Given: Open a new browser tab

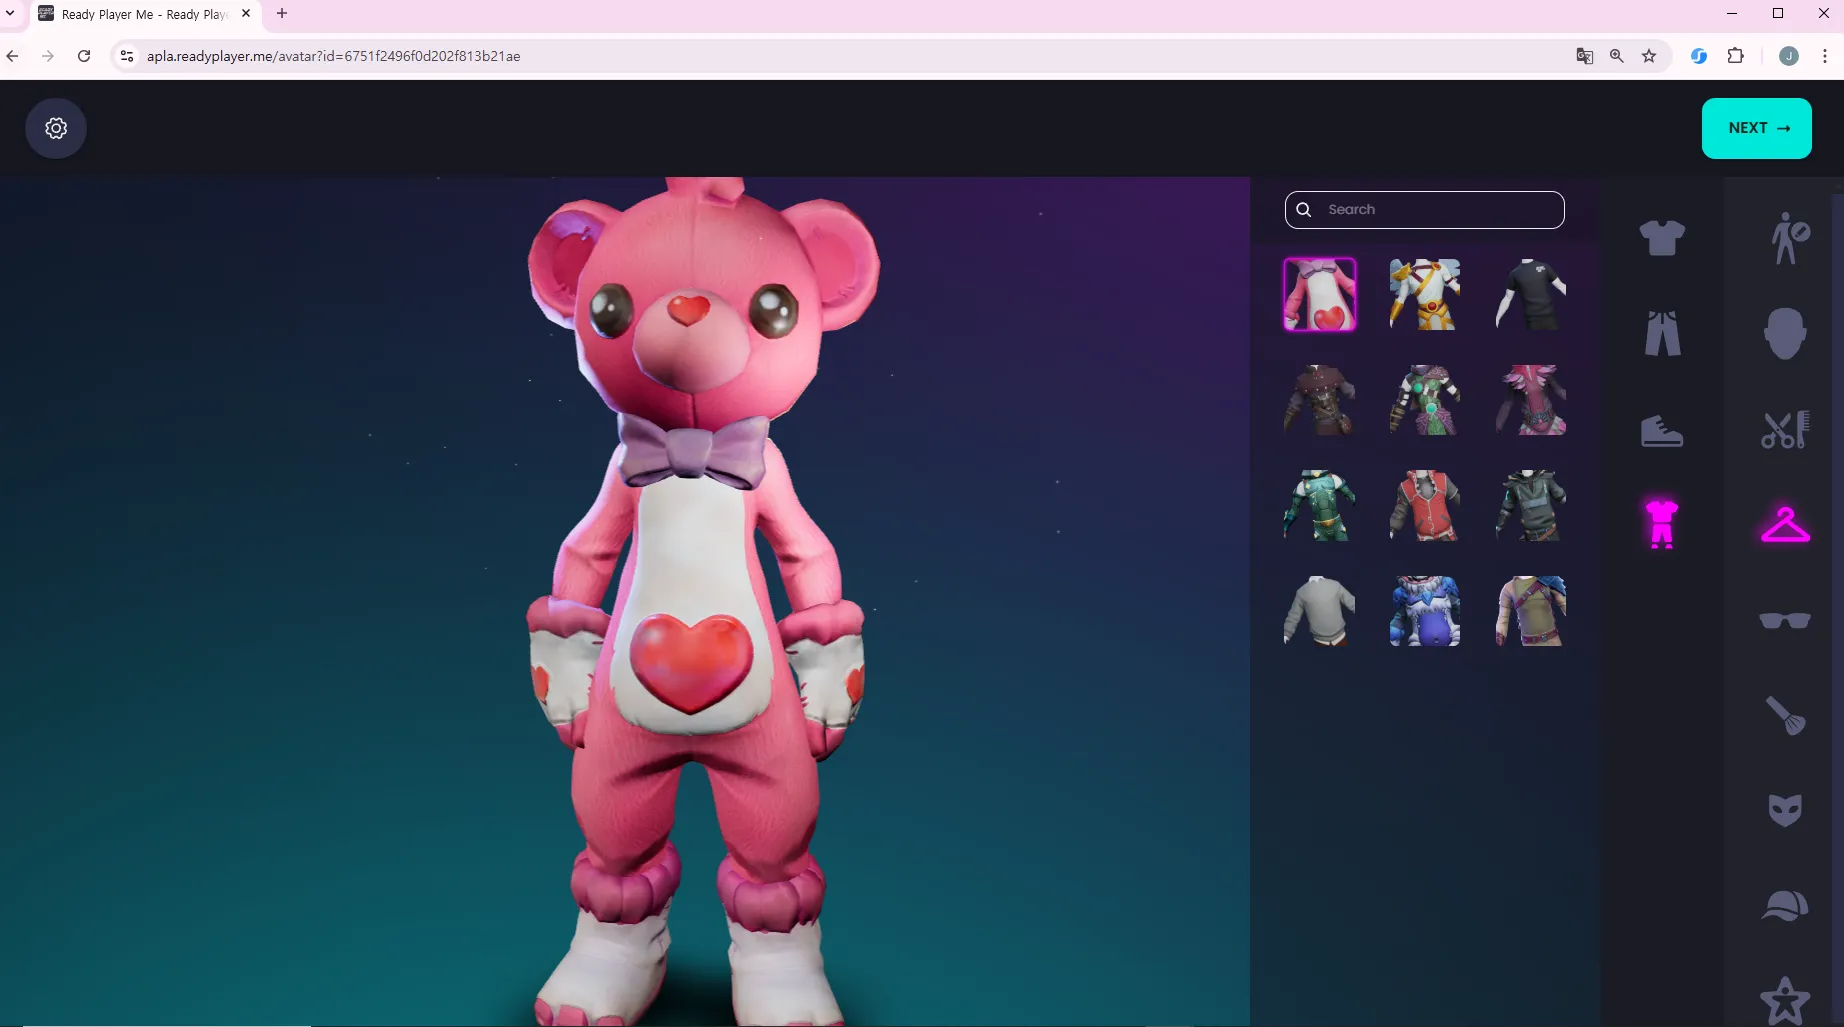Looking at the screenshot, I should [282, 14].
